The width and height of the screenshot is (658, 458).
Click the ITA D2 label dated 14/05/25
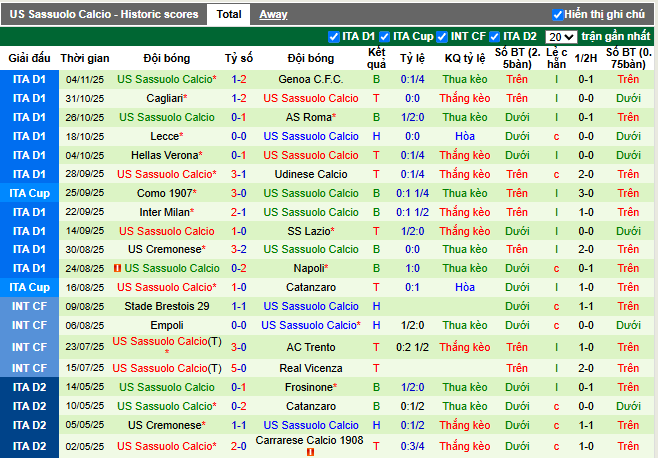[x=29, y=387]
